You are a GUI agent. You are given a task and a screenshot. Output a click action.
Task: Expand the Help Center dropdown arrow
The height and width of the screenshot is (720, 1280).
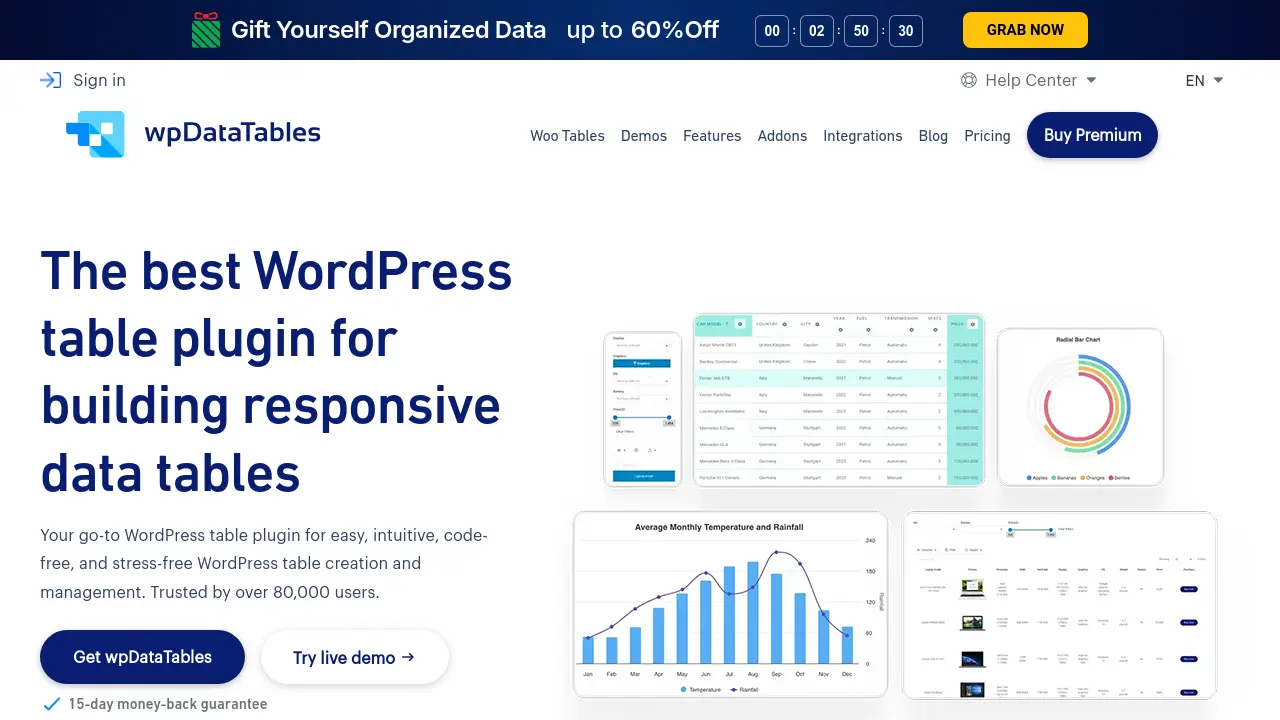point(1091,80)
